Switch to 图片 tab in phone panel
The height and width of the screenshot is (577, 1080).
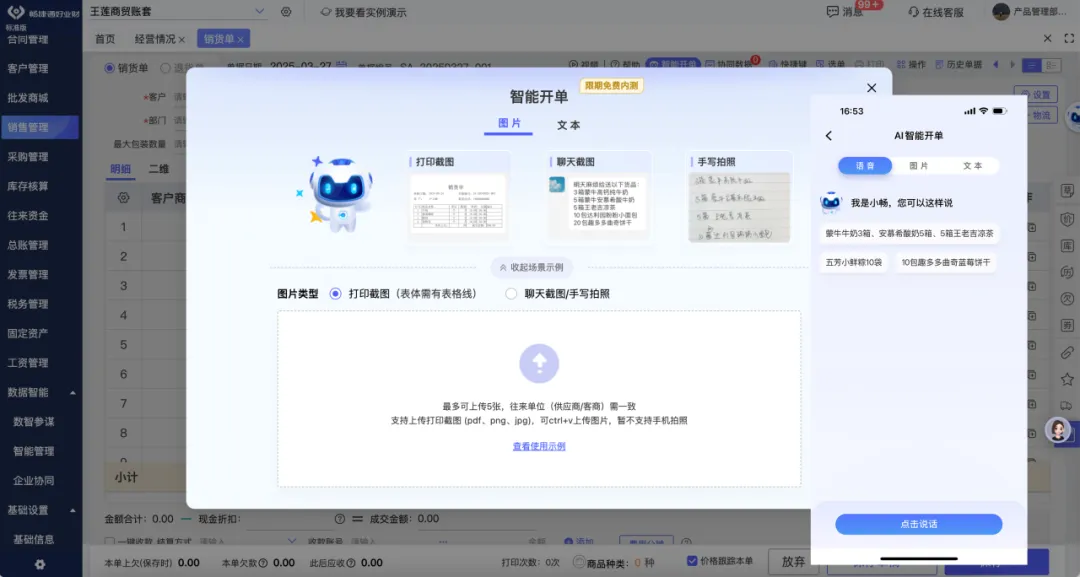click(918, 166)
